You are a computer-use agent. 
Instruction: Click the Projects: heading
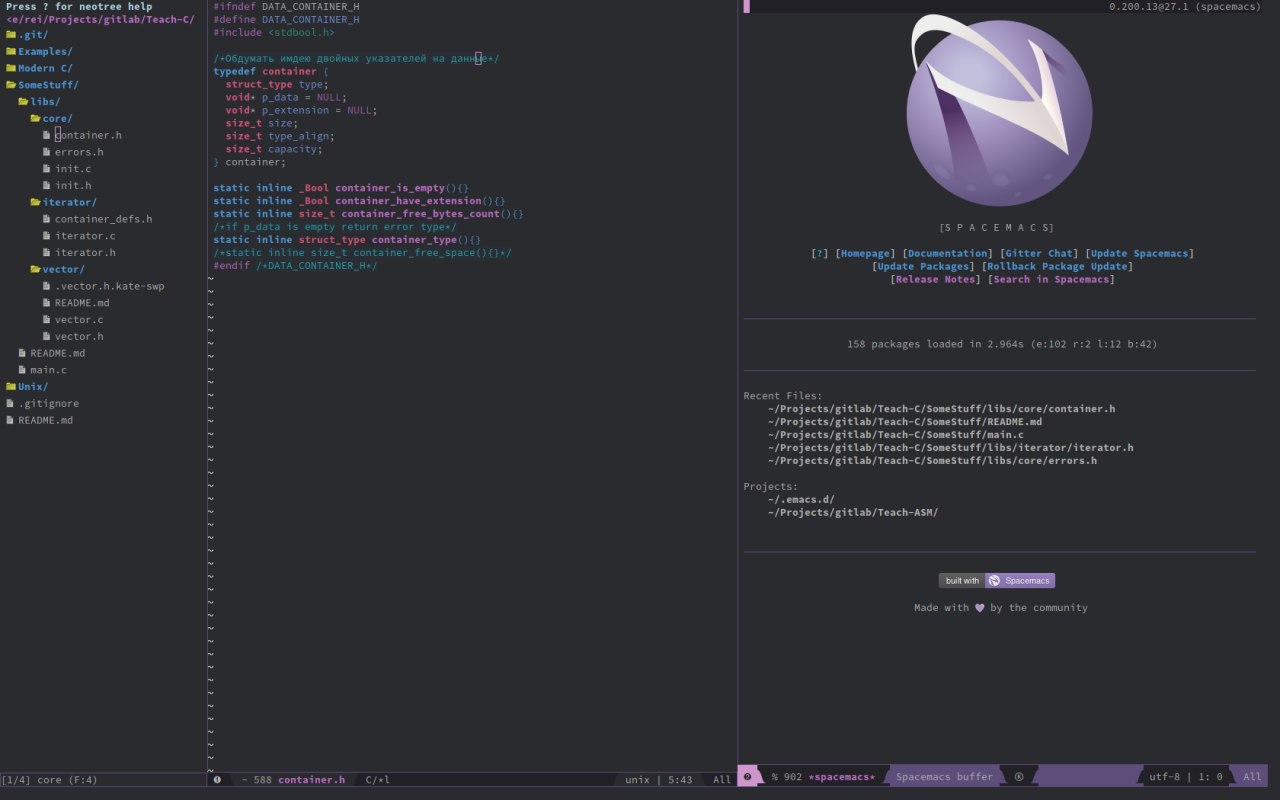[771, 487]
